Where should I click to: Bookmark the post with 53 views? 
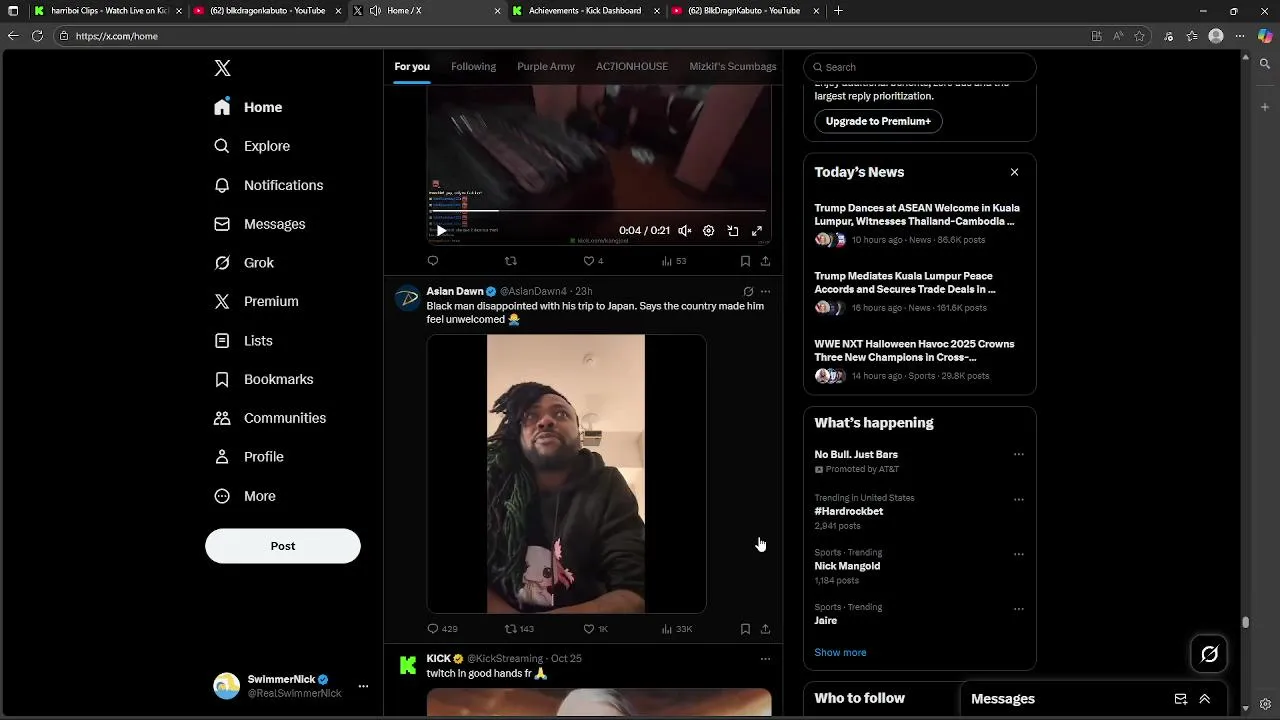[x=745, y=261]
